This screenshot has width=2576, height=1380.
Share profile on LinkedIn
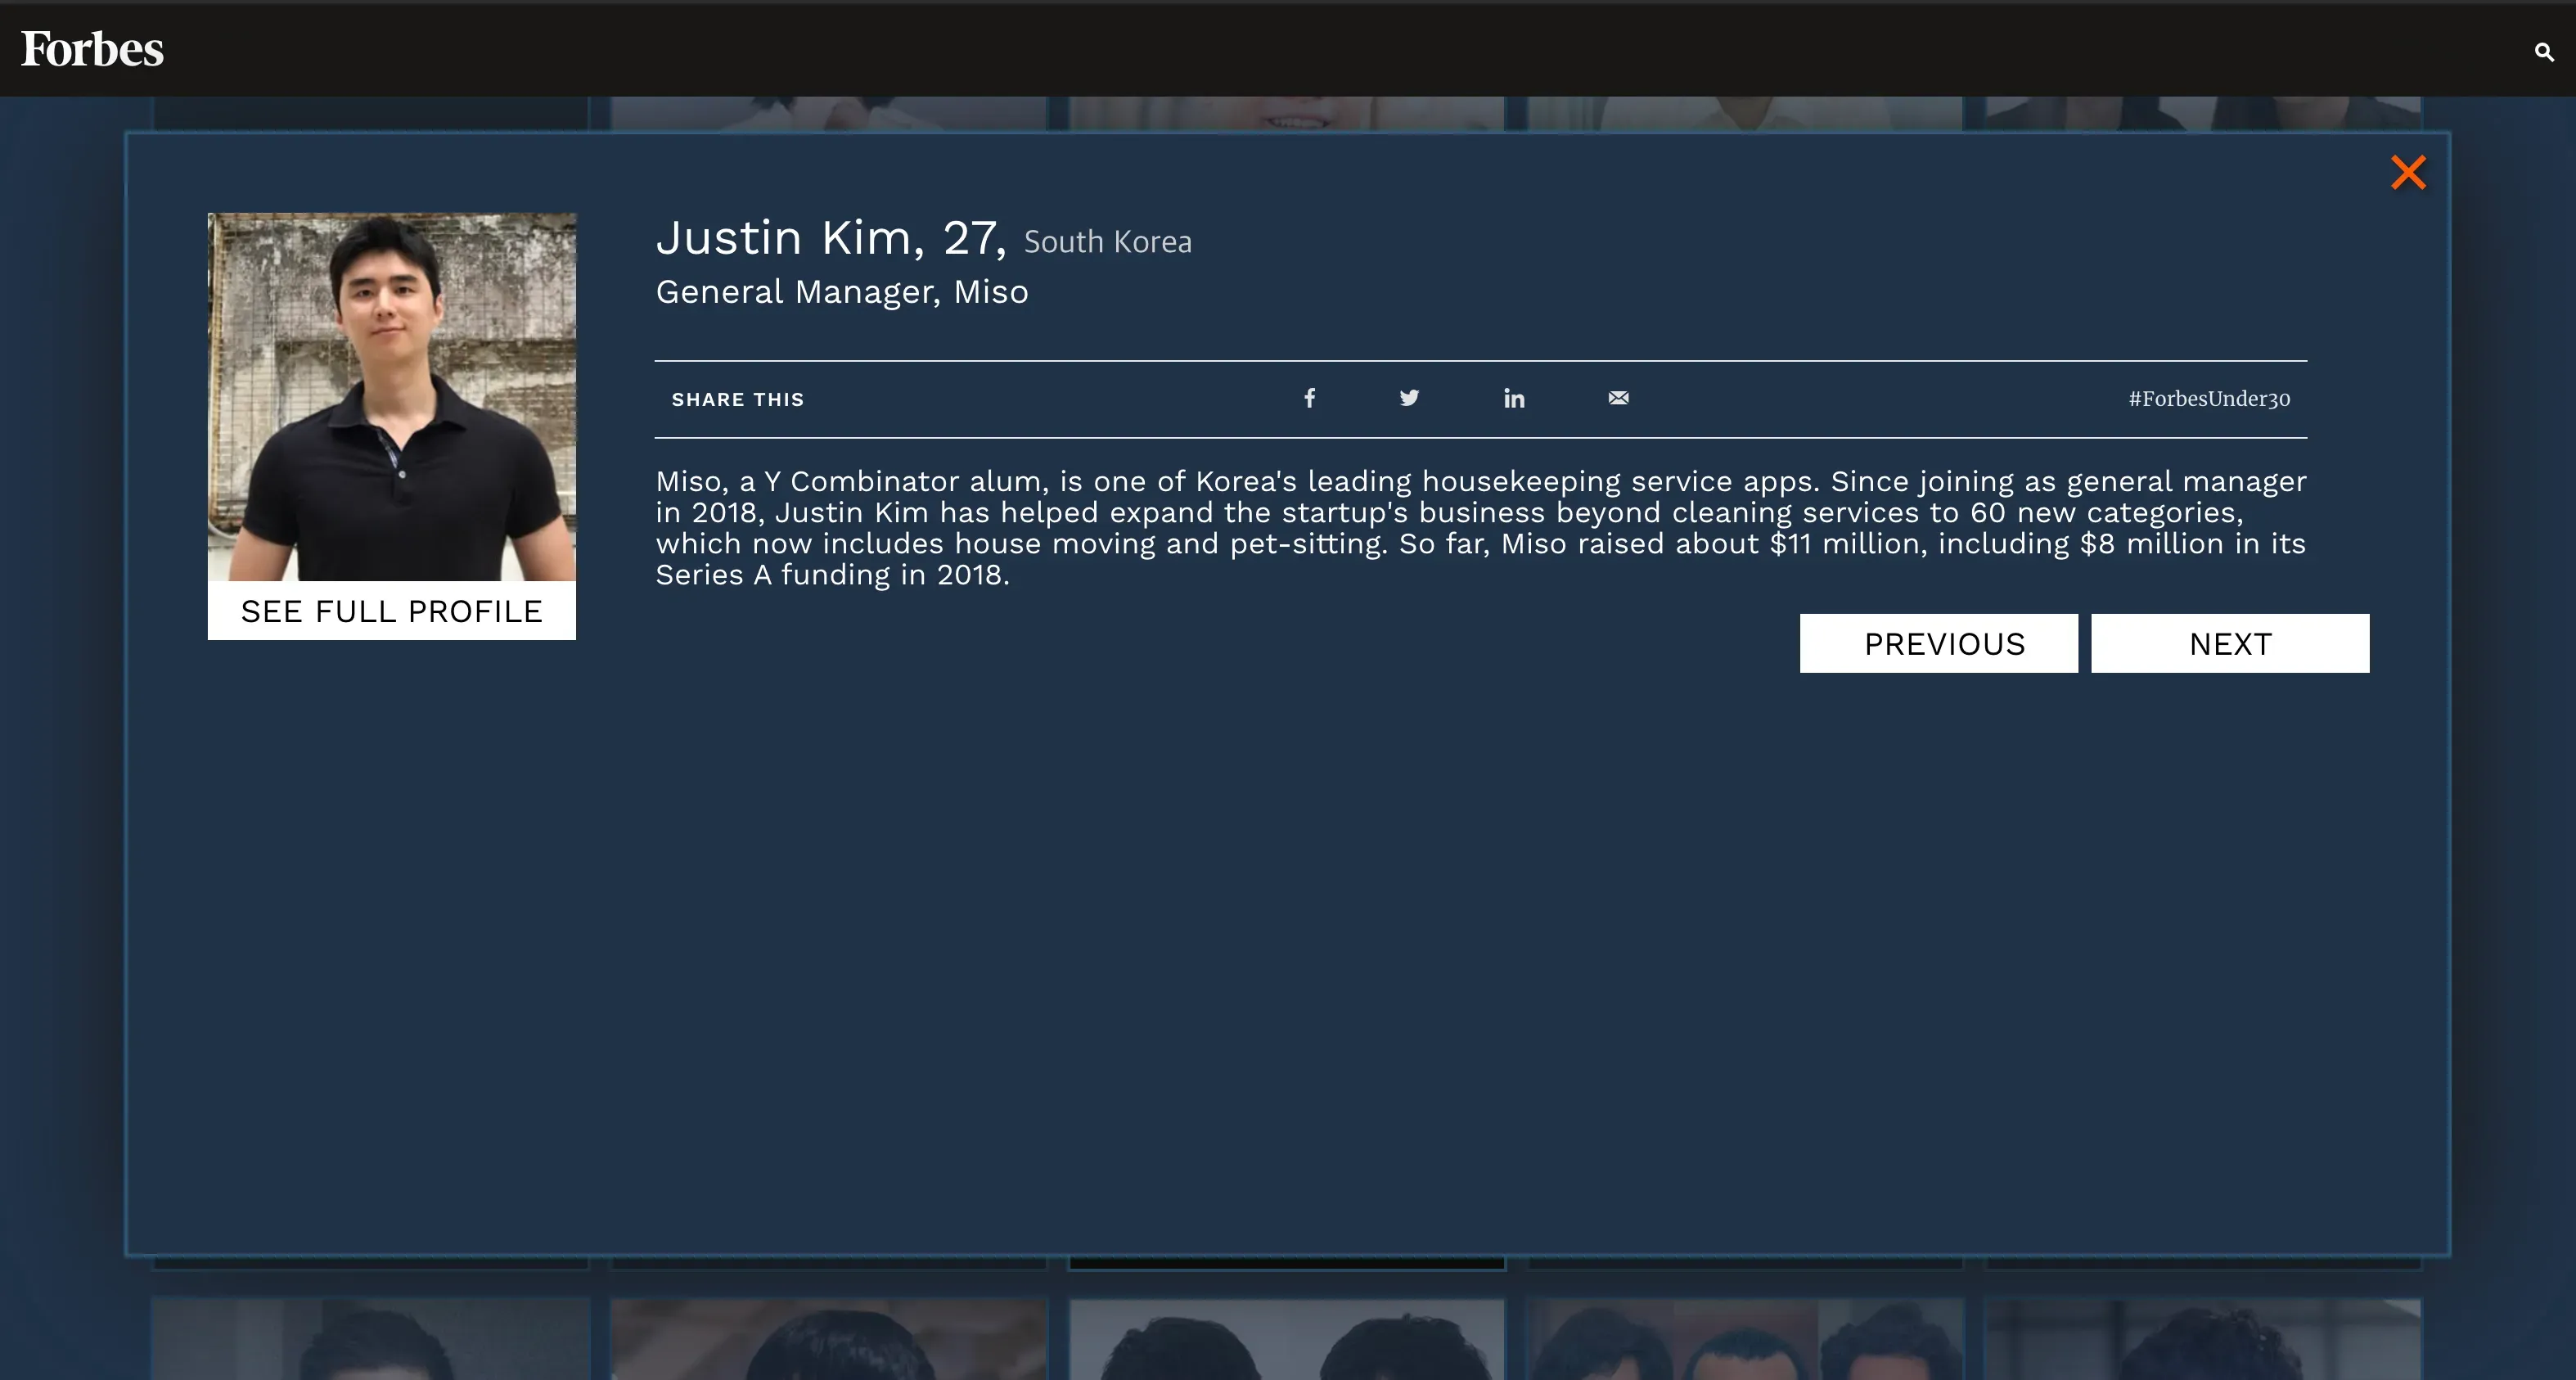[1514, 398]
